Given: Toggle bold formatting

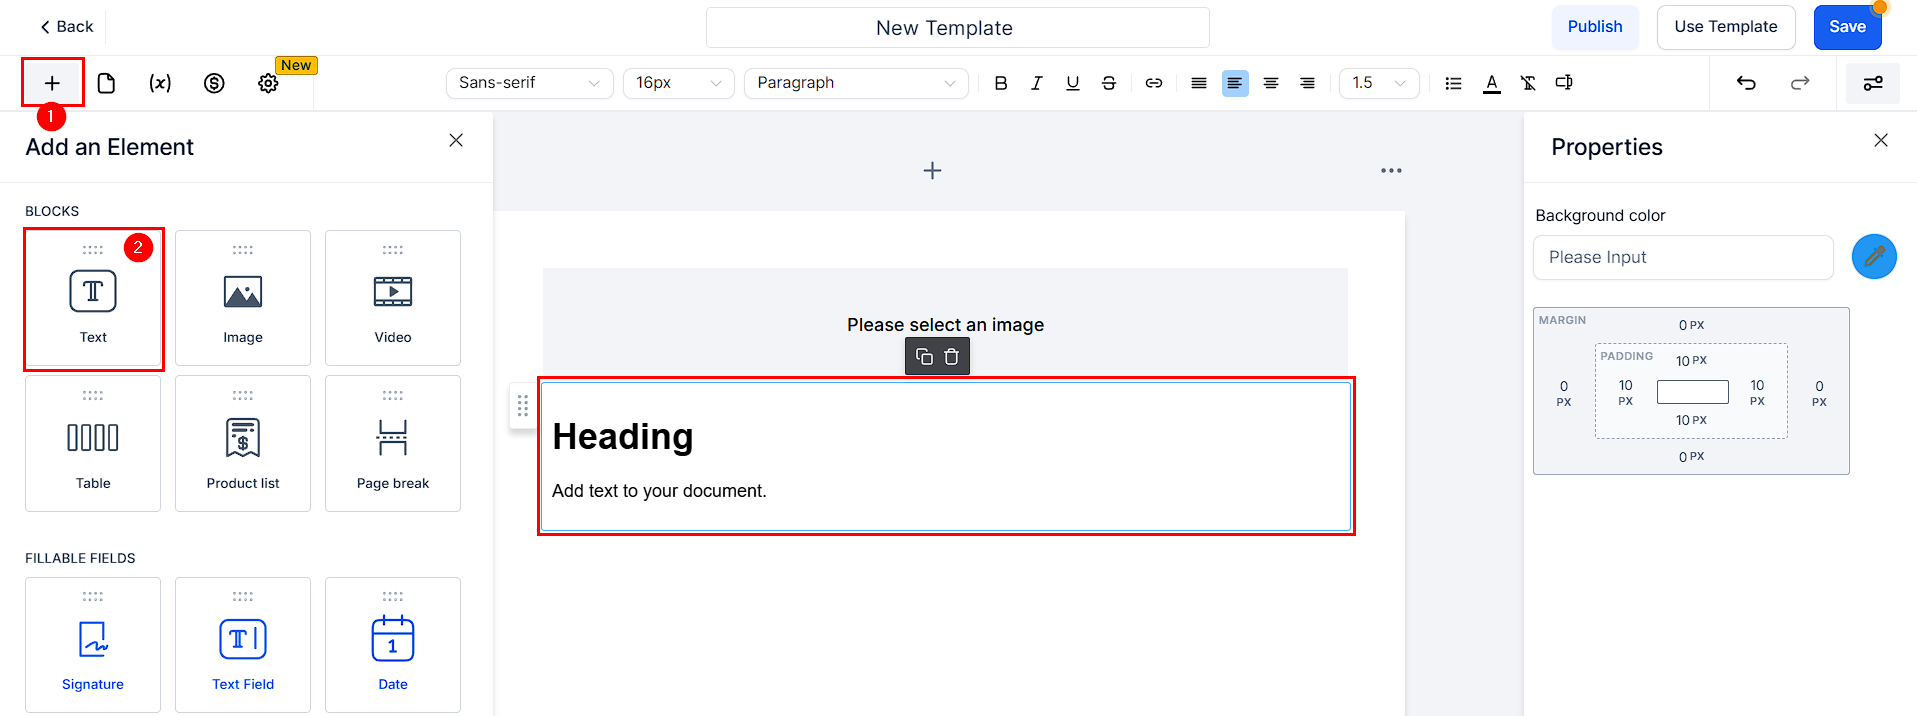Looking at the screenshot, I should click(x=1001, y=83).
